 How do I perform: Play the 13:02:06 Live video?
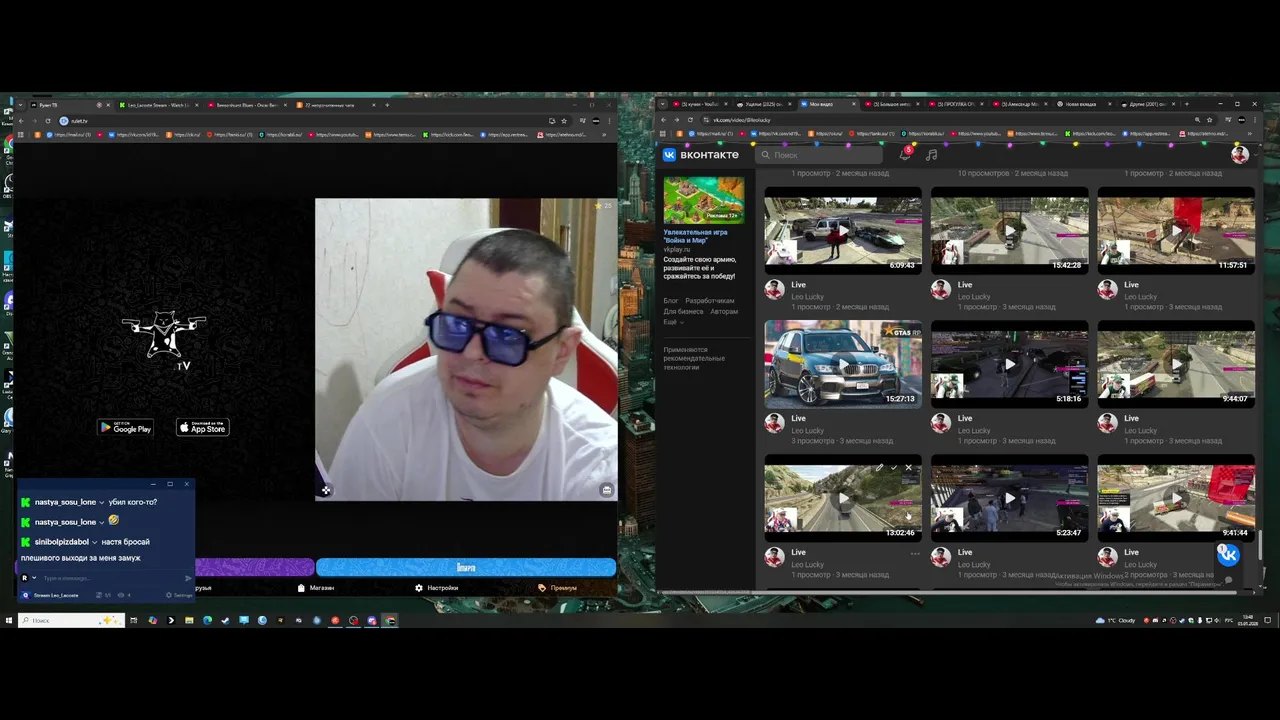(843, 497)
